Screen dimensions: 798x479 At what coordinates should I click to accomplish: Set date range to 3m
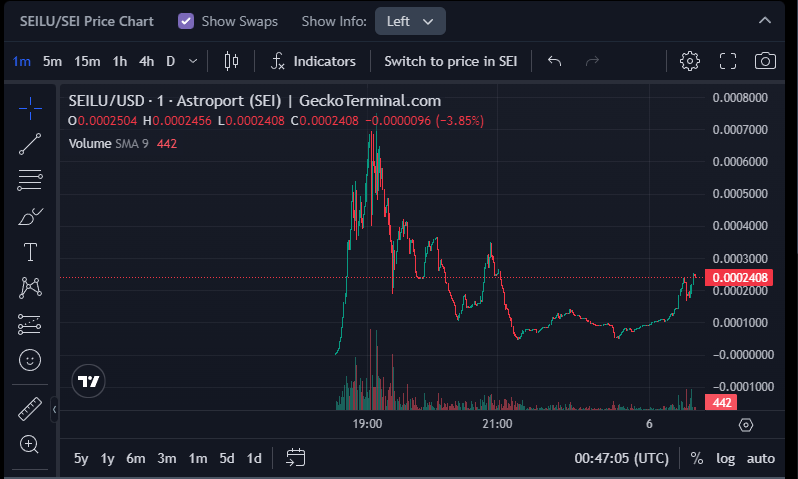click(166, 458)
